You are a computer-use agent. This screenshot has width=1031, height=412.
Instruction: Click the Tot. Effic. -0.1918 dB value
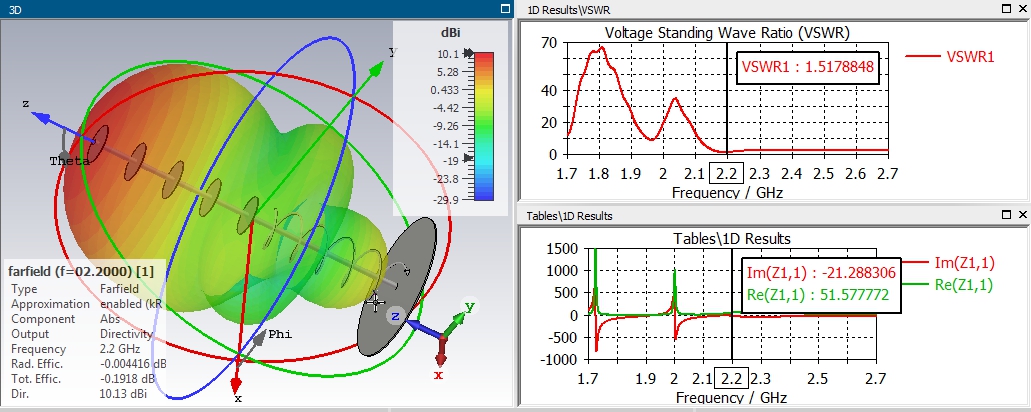127,379
